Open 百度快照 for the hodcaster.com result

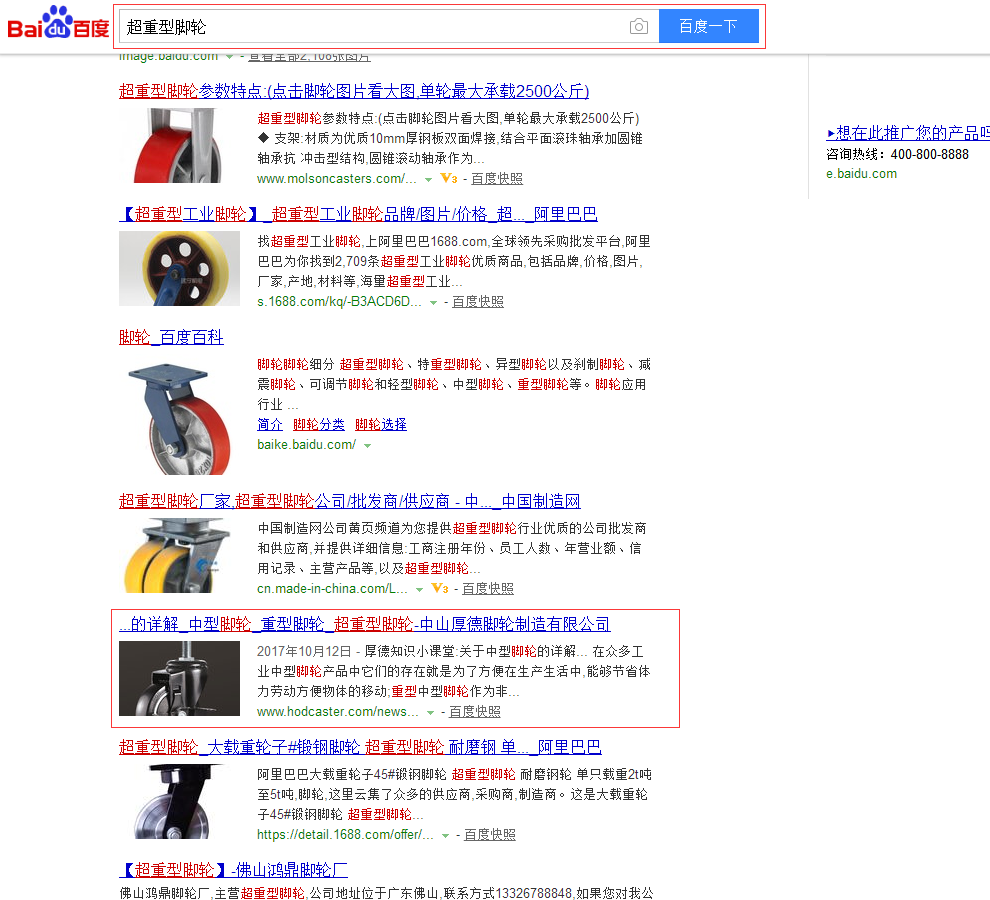coord(474,712)
